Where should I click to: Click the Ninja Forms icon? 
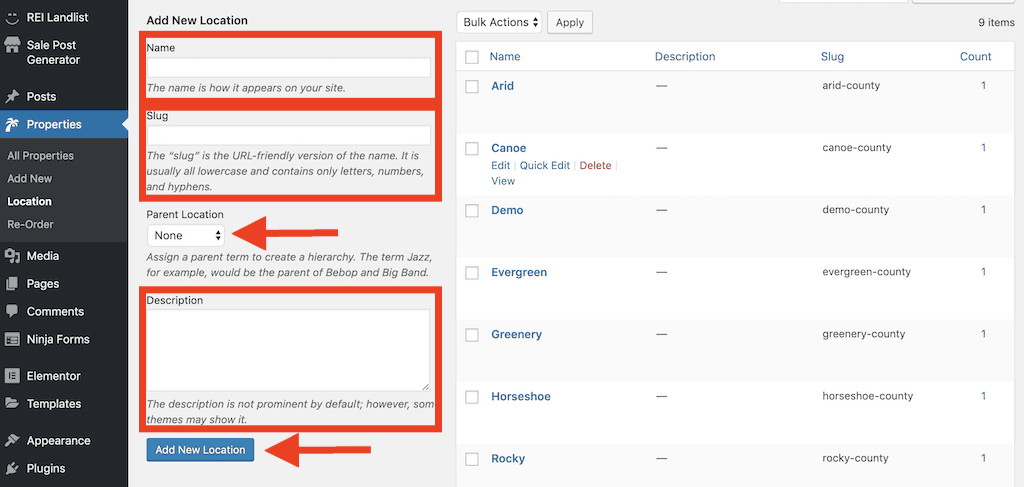point(12,339)
